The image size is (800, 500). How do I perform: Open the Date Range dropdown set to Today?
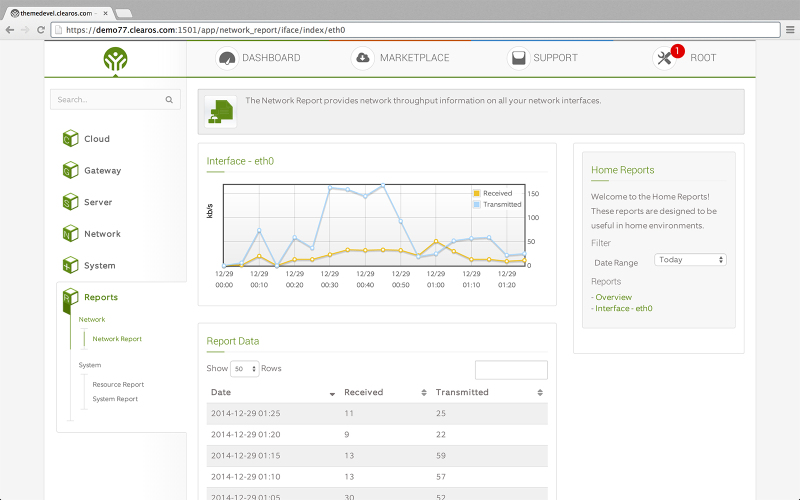coord(690,260)
